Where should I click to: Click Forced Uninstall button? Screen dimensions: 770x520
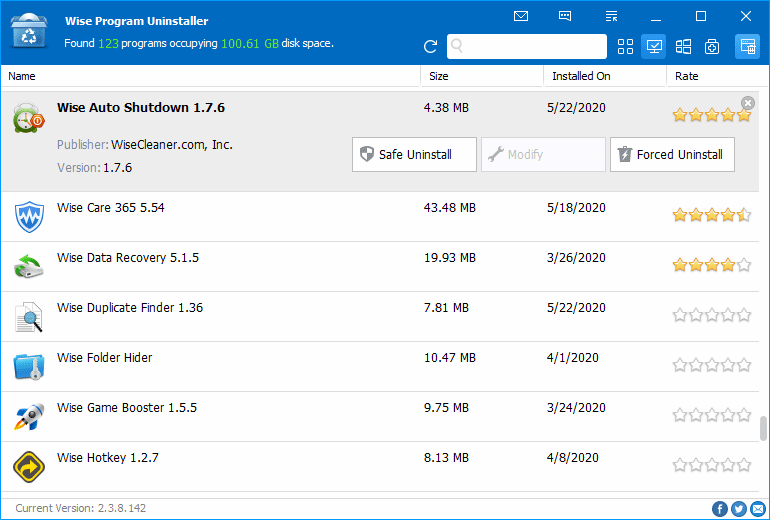click(672, 155)
